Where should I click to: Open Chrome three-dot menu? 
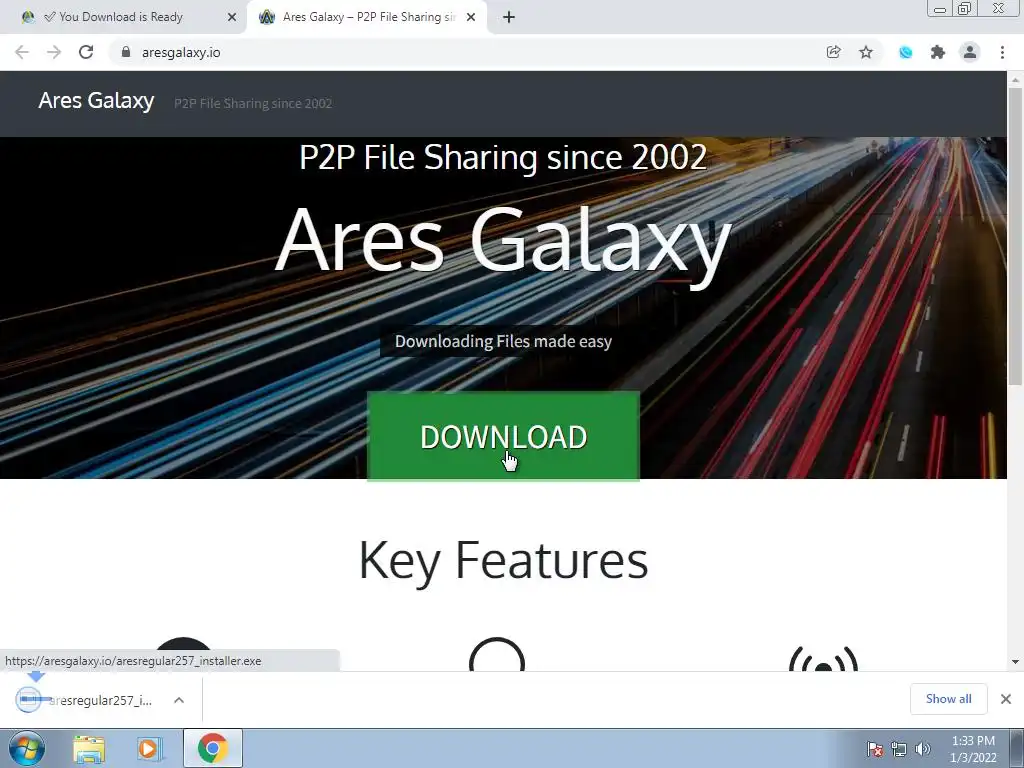(1002, 52)
